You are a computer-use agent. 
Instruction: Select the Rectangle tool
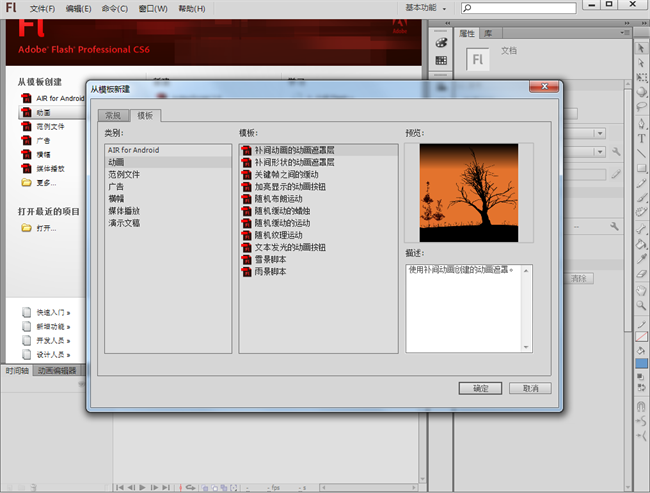pos(641,168)
